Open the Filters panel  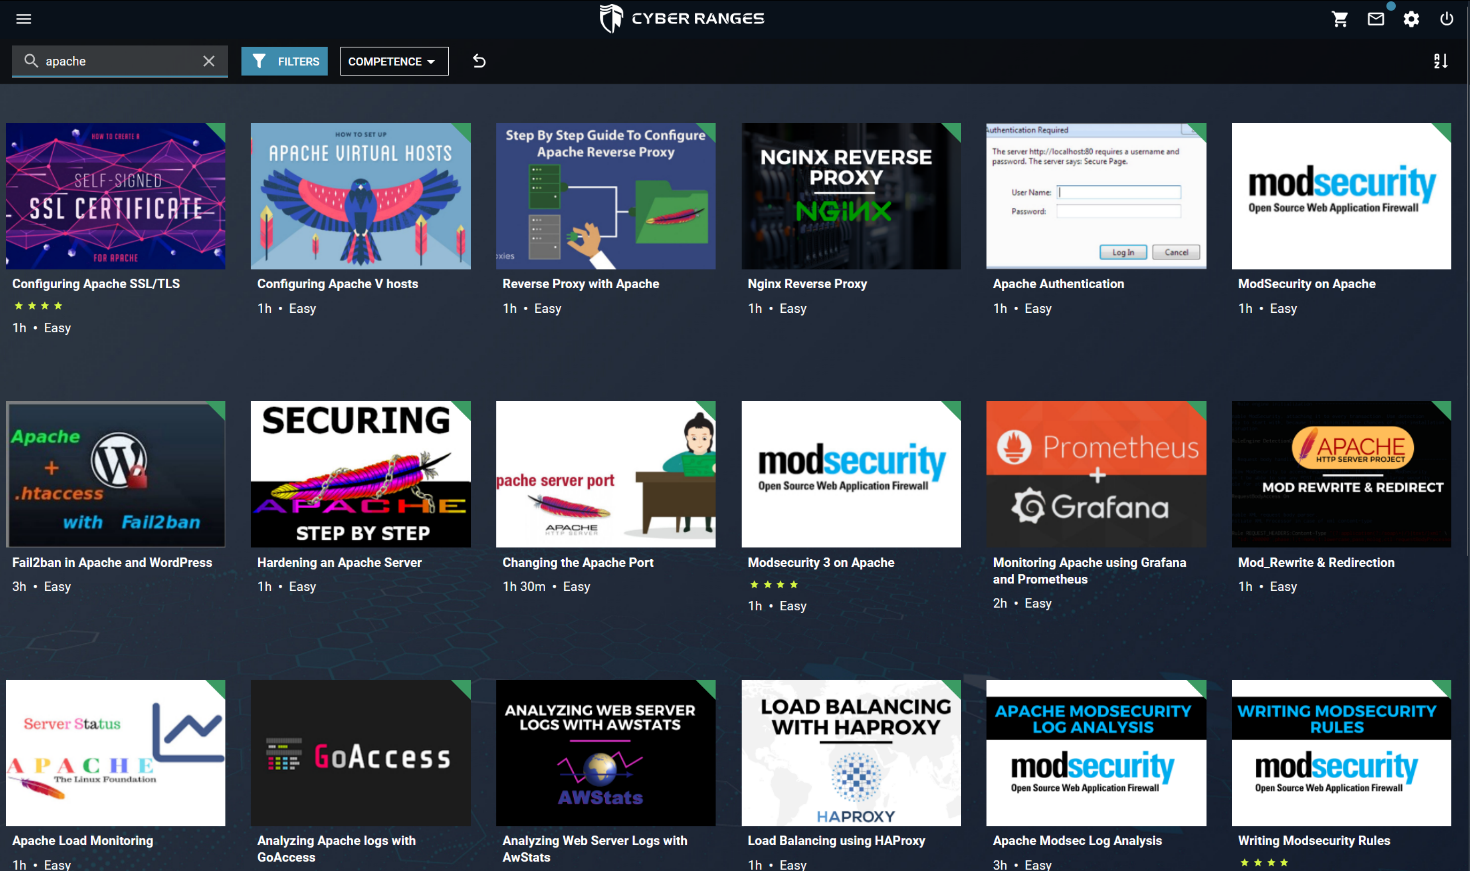(285, 61)
